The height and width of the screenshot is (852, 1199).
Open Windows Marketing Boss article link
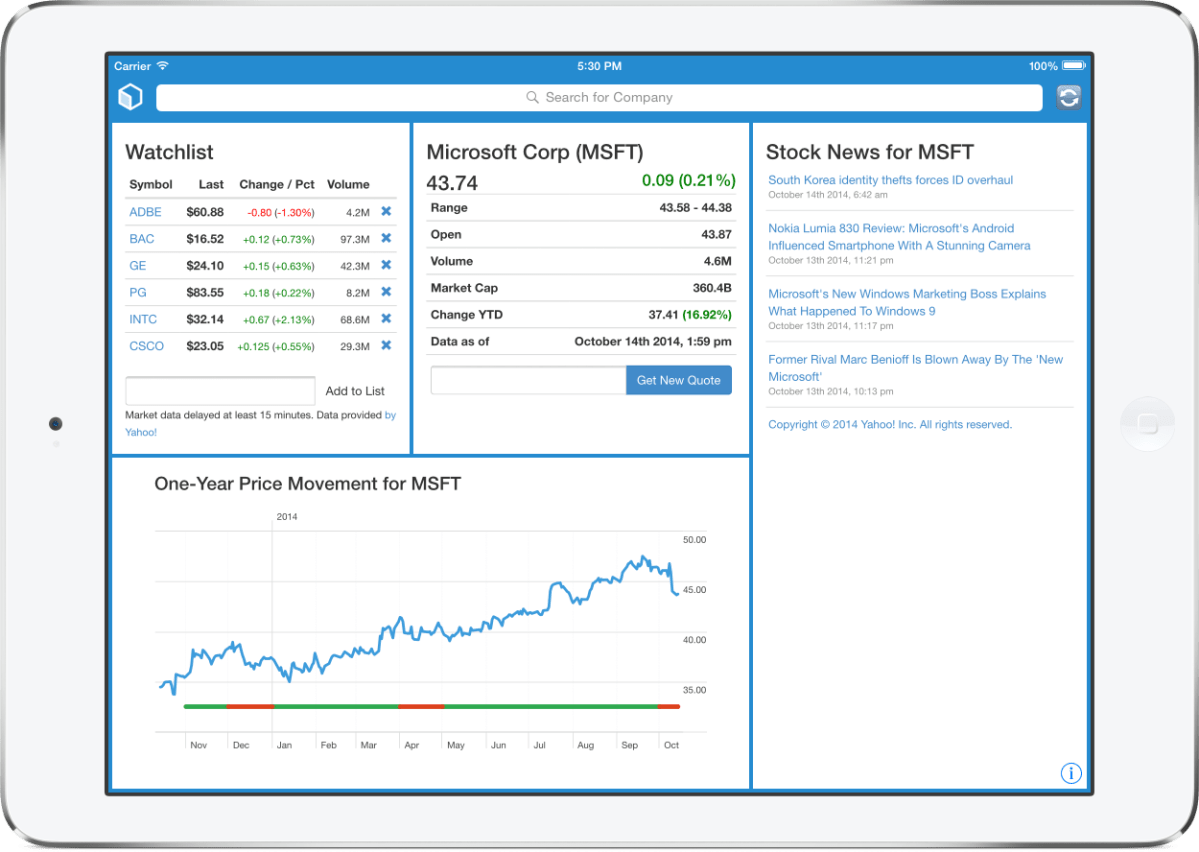coord(907,302)
